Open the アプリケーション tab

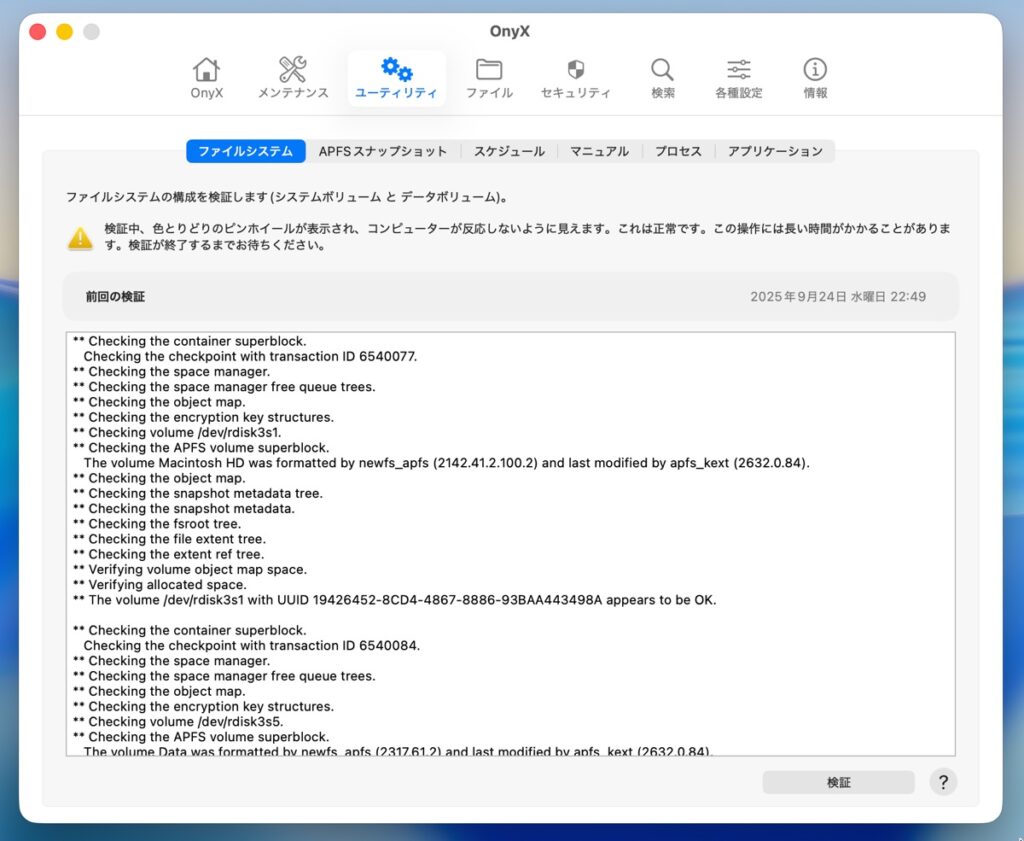coord(775,151)
